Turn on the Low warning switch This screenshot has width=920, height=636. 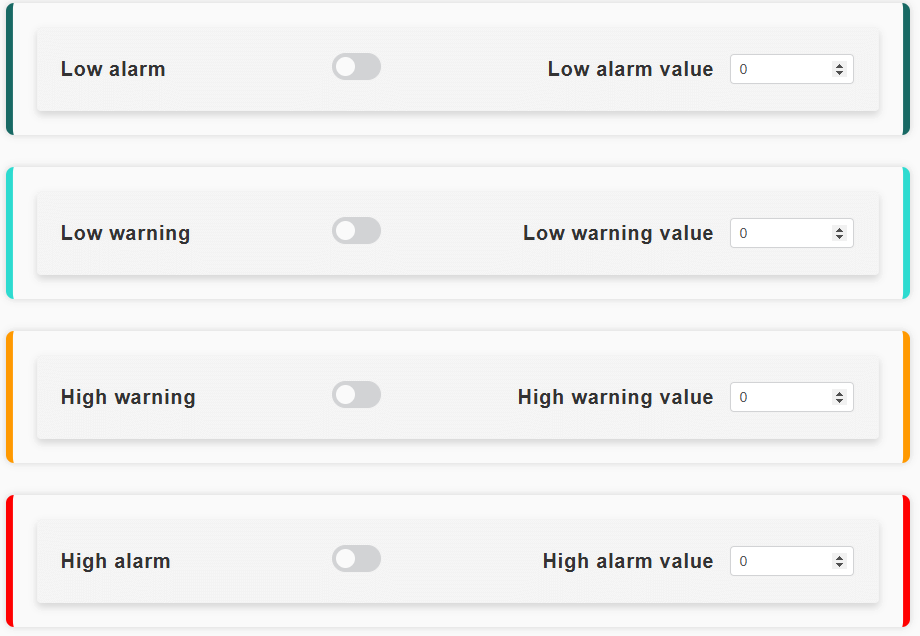(356, 231)
